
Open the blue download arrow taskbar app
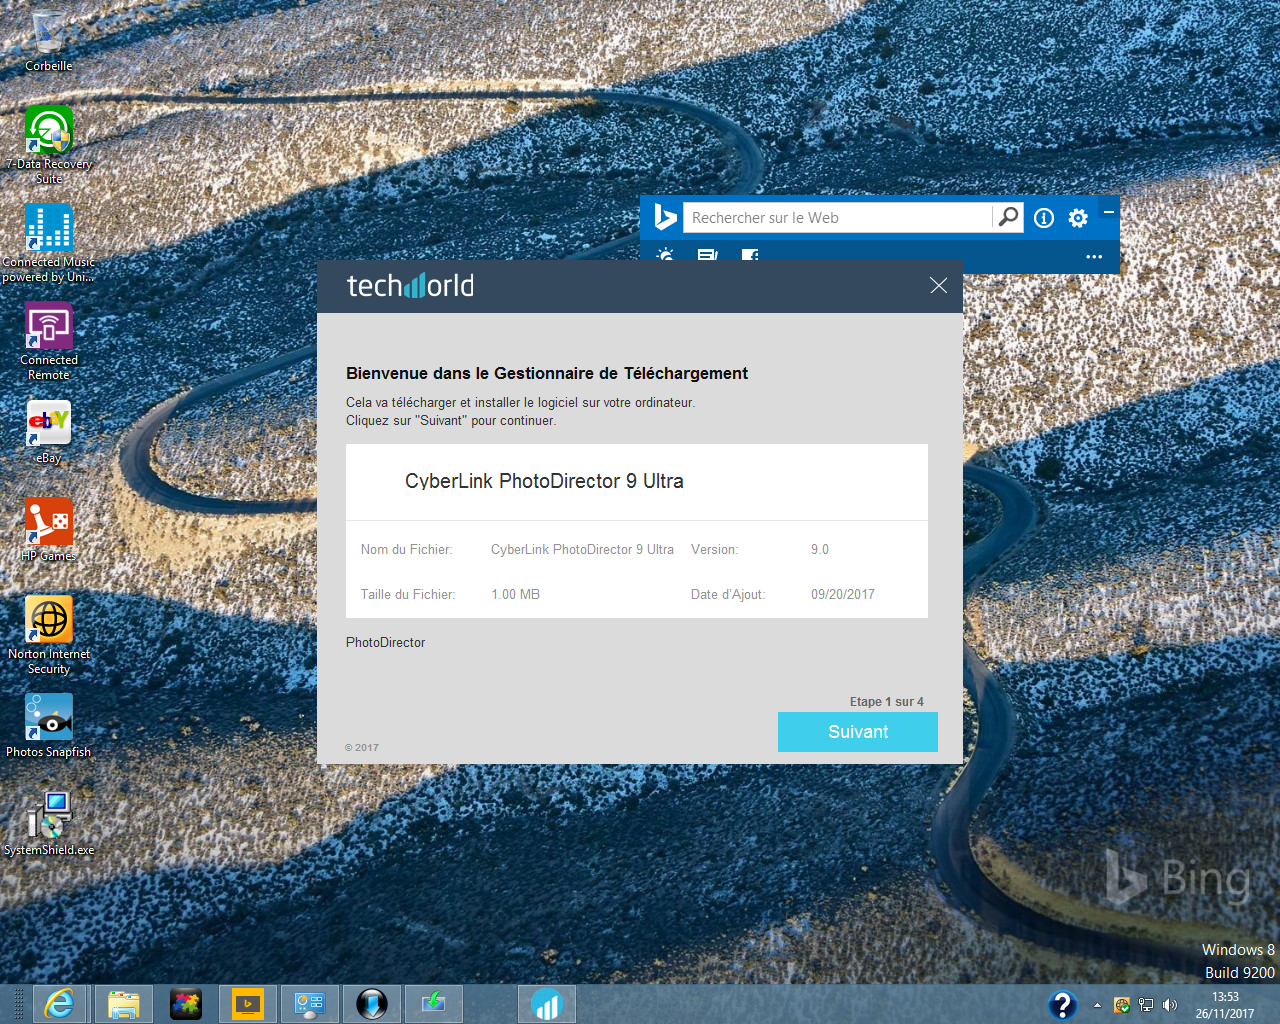click(371, 1003)
